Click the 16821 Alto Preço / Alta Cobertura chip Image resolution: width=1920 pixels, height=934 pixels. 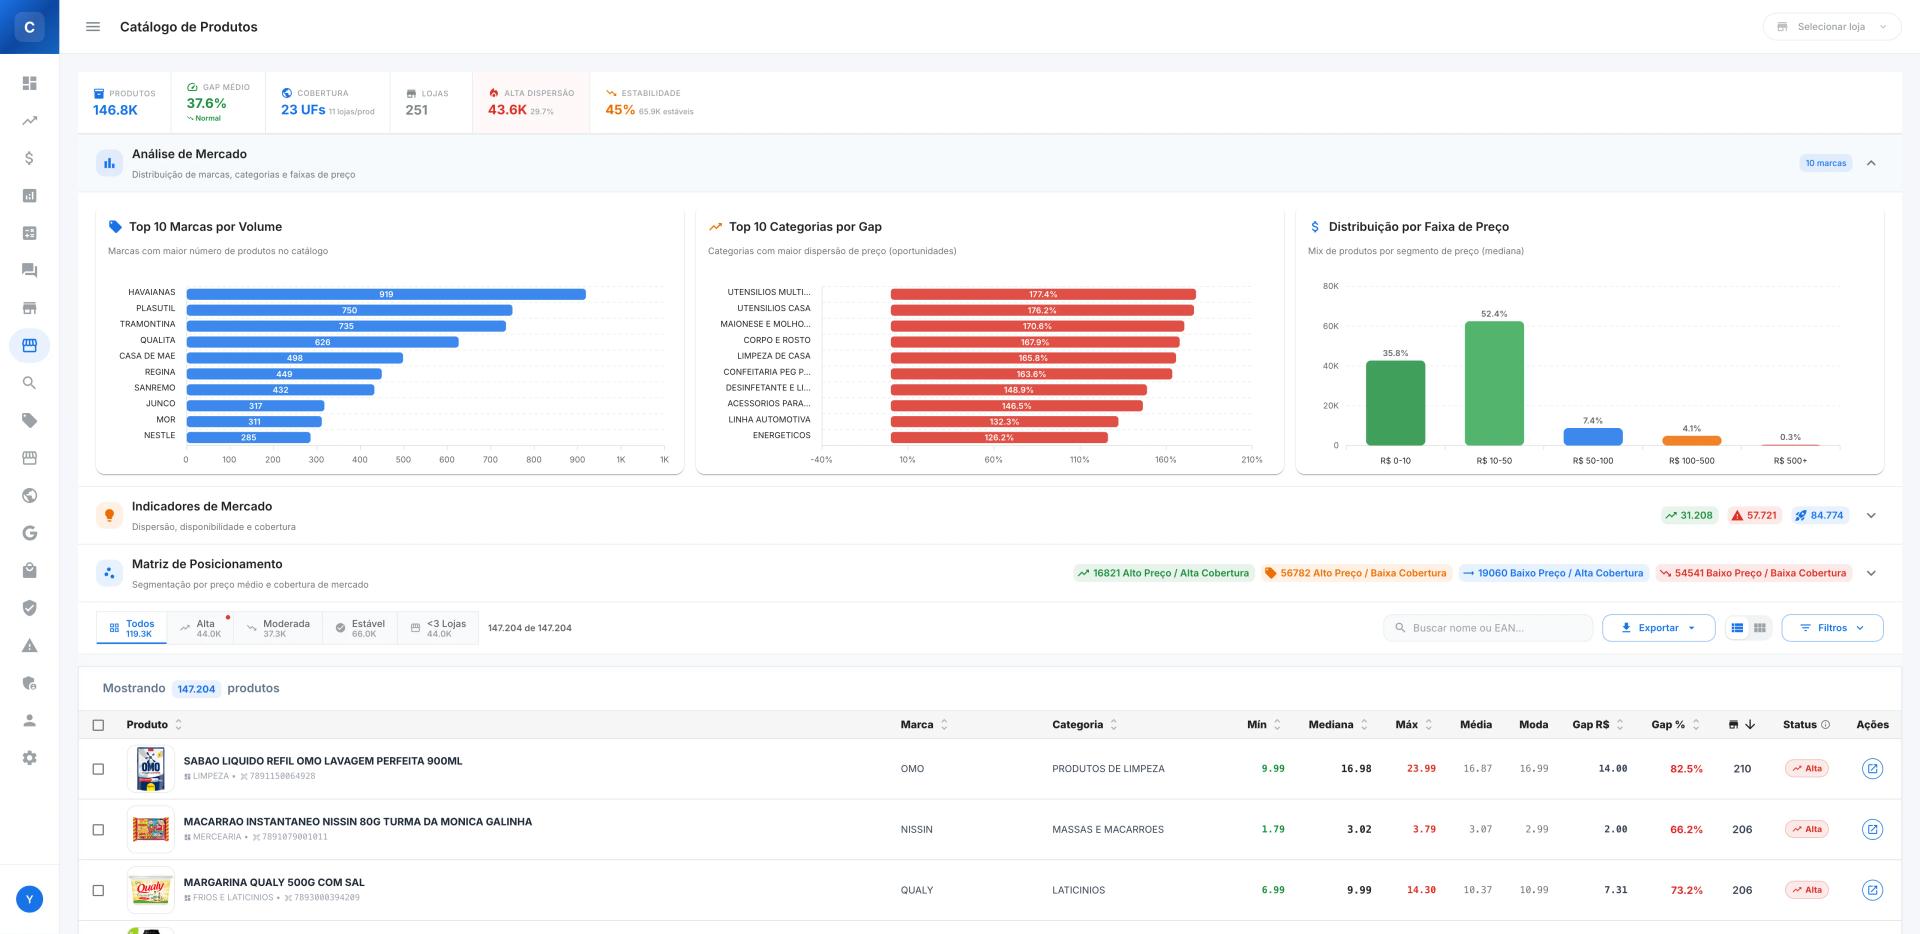(1163, 574)
